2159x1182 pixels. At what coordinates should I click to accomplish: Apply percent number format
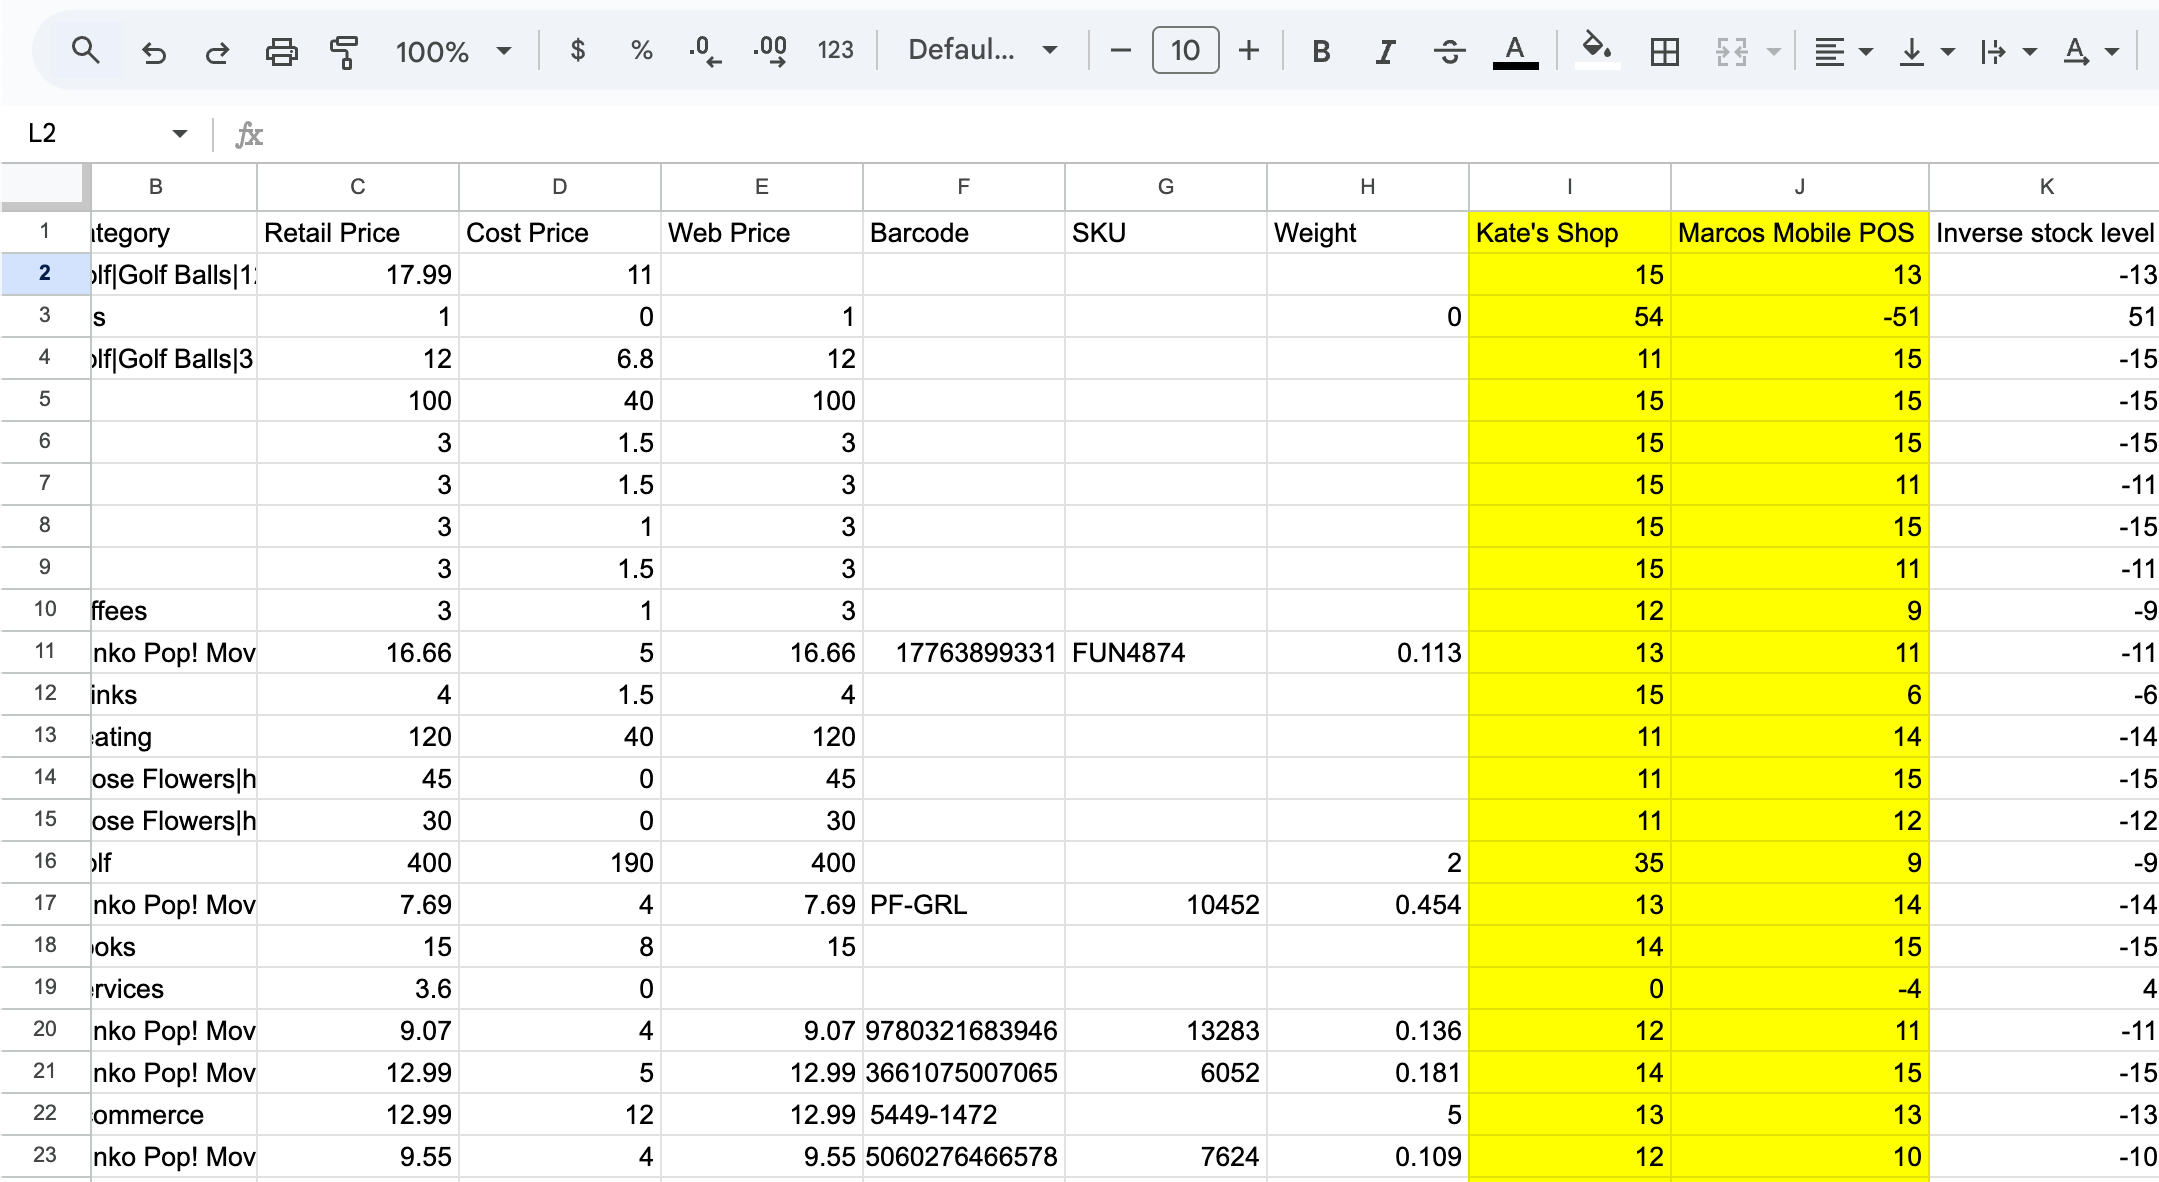point(641,50)
